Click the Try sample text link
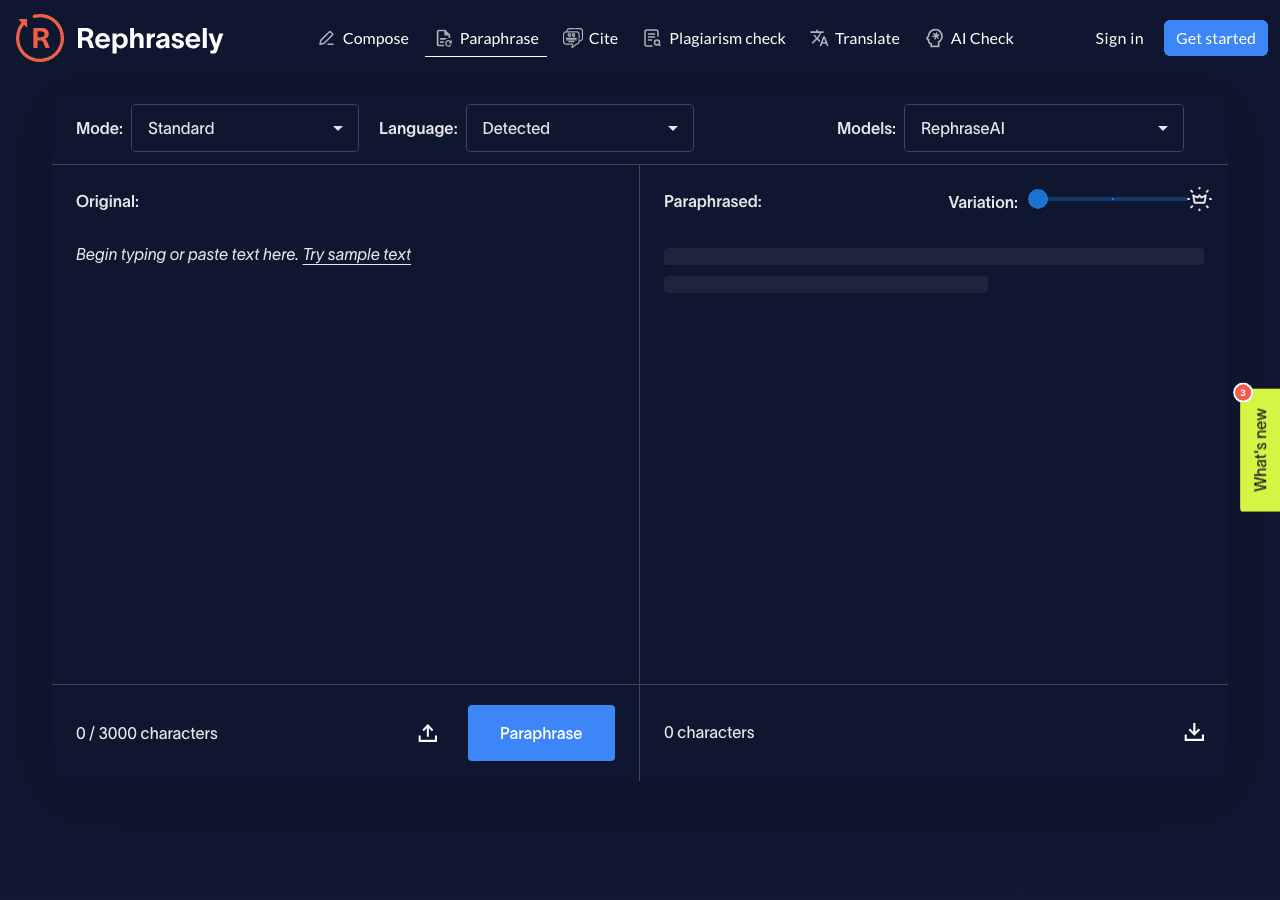1280x900 pixels. point(357,254)
